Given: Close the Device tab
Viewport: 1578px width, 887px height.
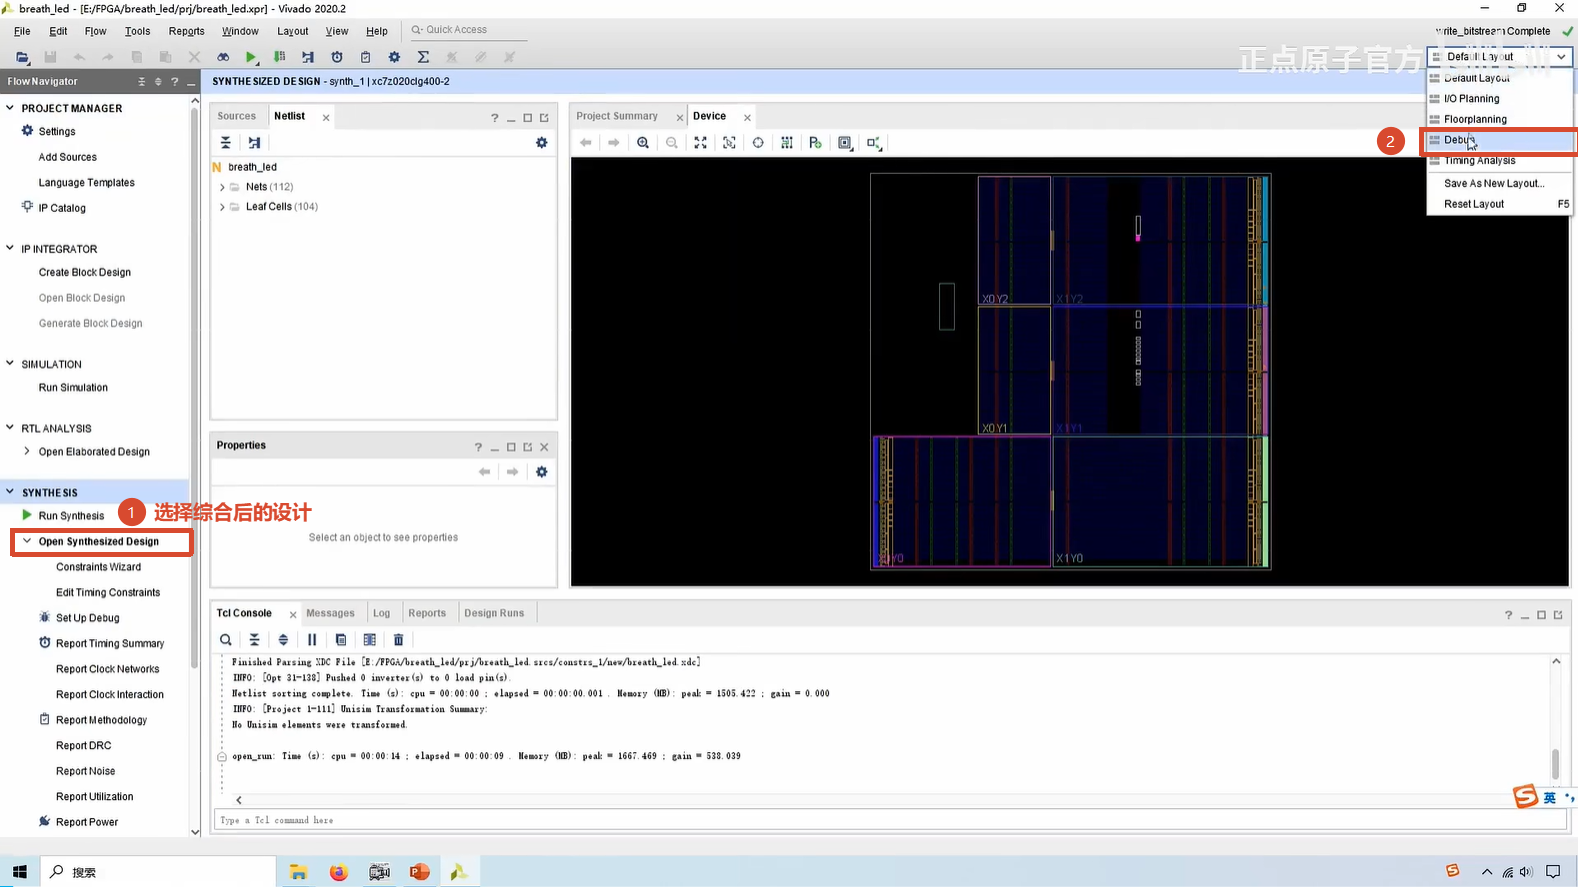Looking at the screenshot, I should [747, 117].
